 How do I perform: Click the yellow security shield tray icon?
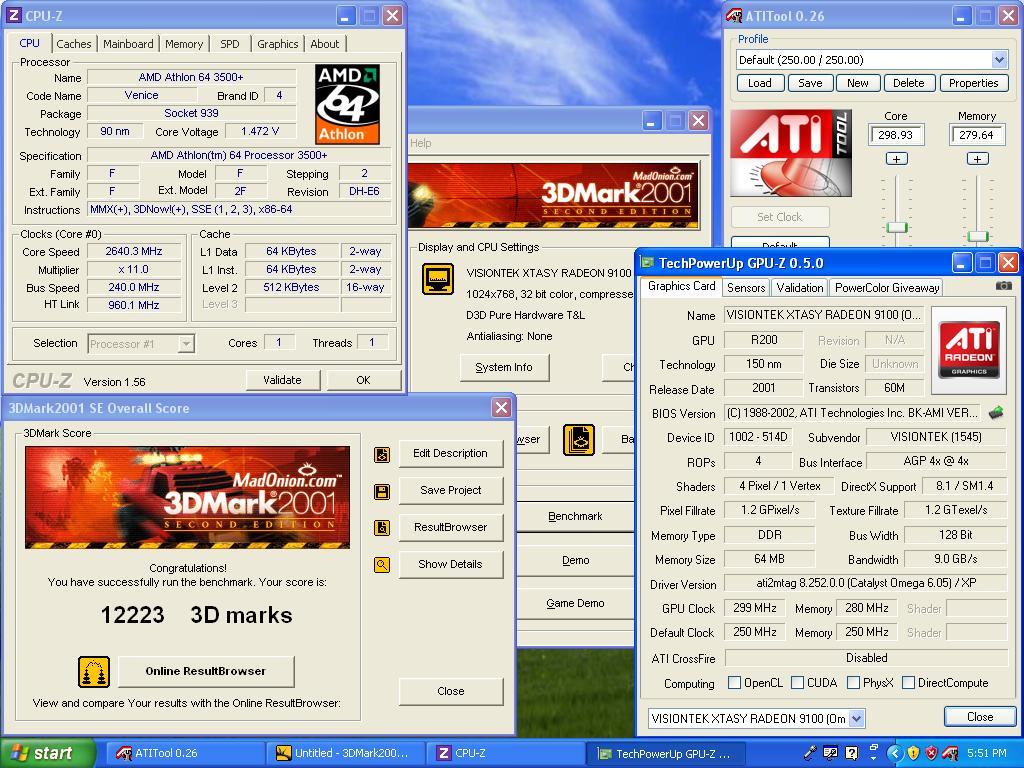[x=914, y=753]
